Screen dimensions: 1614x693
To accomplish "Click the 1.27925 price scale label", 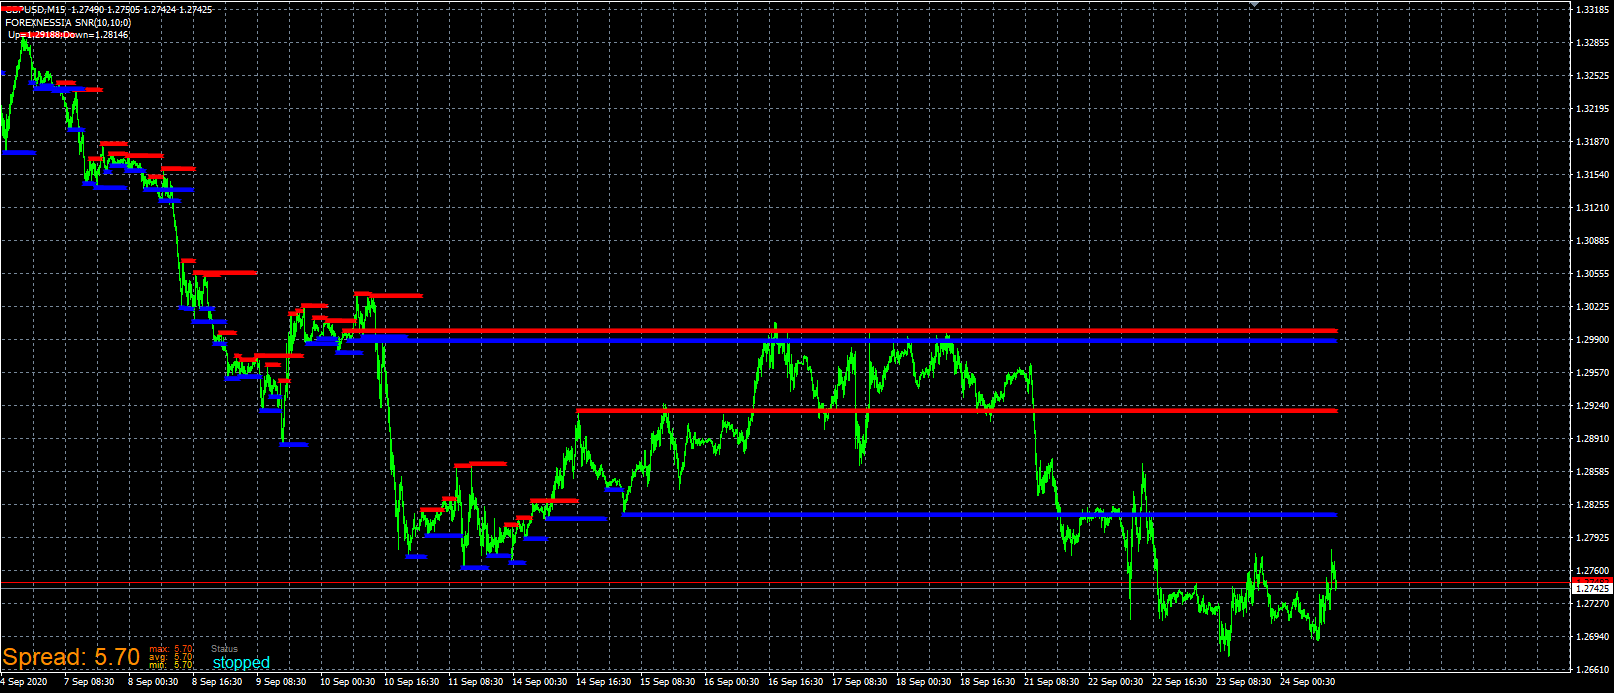I will tap(1592, 538).
